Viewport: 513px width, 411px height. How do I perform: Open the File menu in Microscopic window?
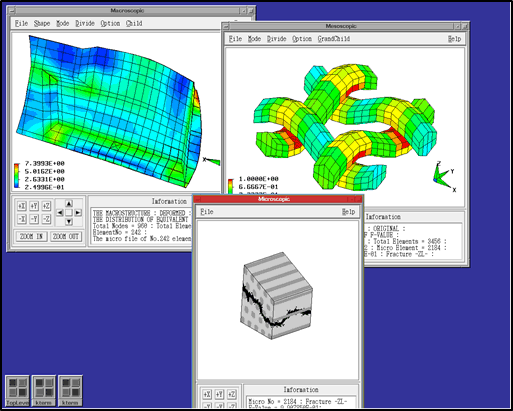(207, 212)
